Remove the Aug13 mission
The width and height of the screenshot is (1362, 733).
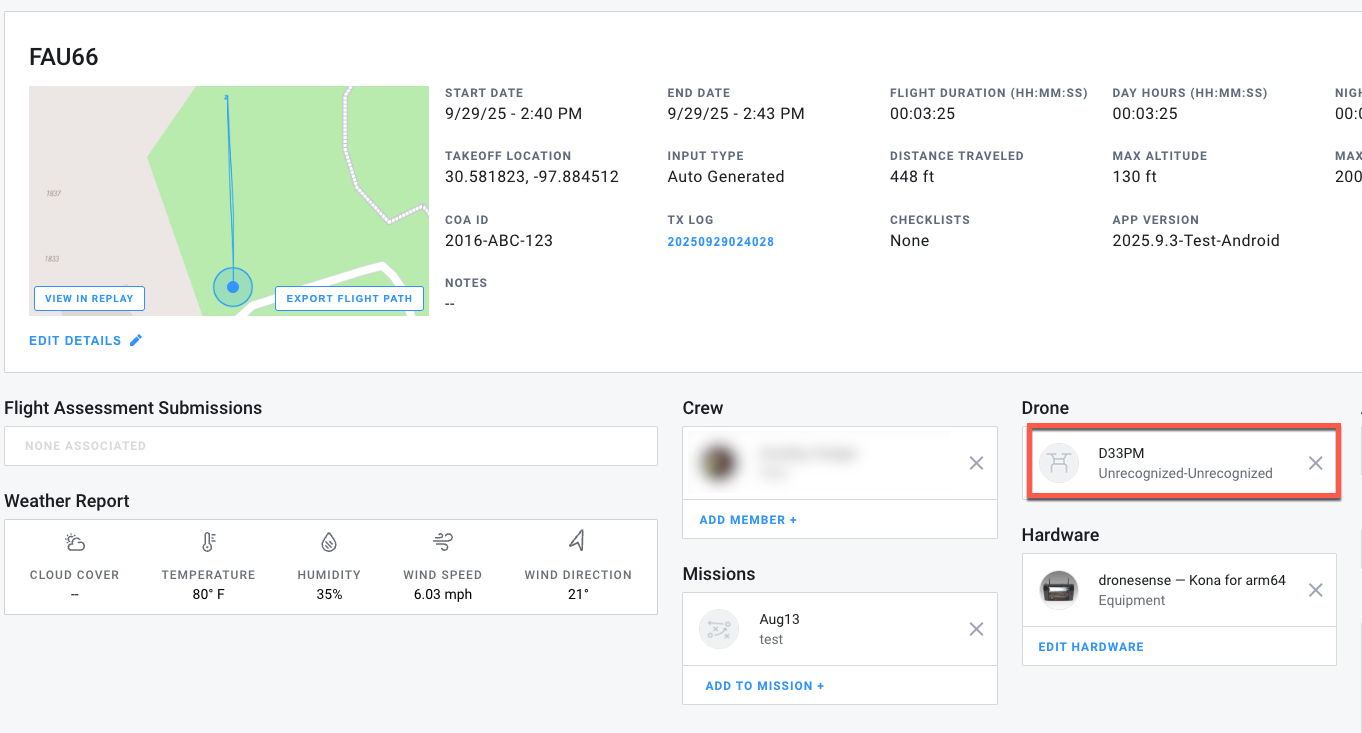[x=976, y=629]
